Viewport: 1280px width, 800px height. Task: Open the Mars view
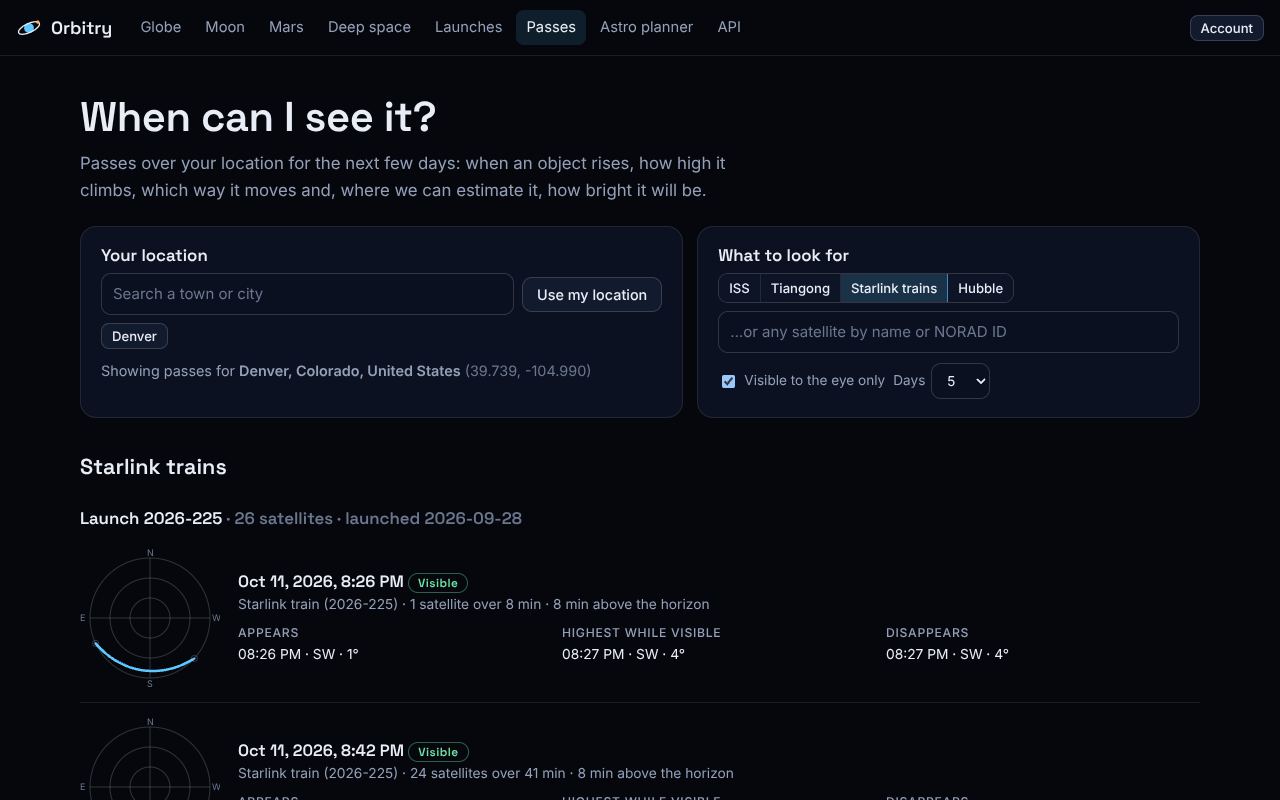286,27
